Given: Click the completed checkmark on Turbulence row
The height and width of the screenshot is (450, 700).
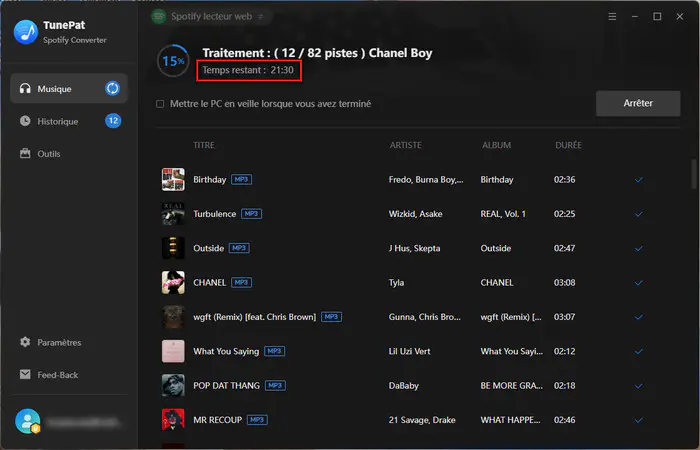Looking at the screenshot, I should point(639,214).
